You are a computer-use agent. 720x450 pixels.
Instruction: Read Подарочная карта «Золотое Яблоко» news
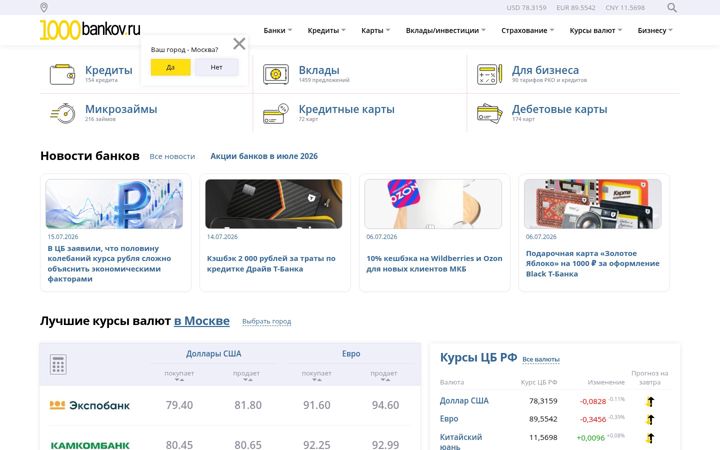click(593, 264)
